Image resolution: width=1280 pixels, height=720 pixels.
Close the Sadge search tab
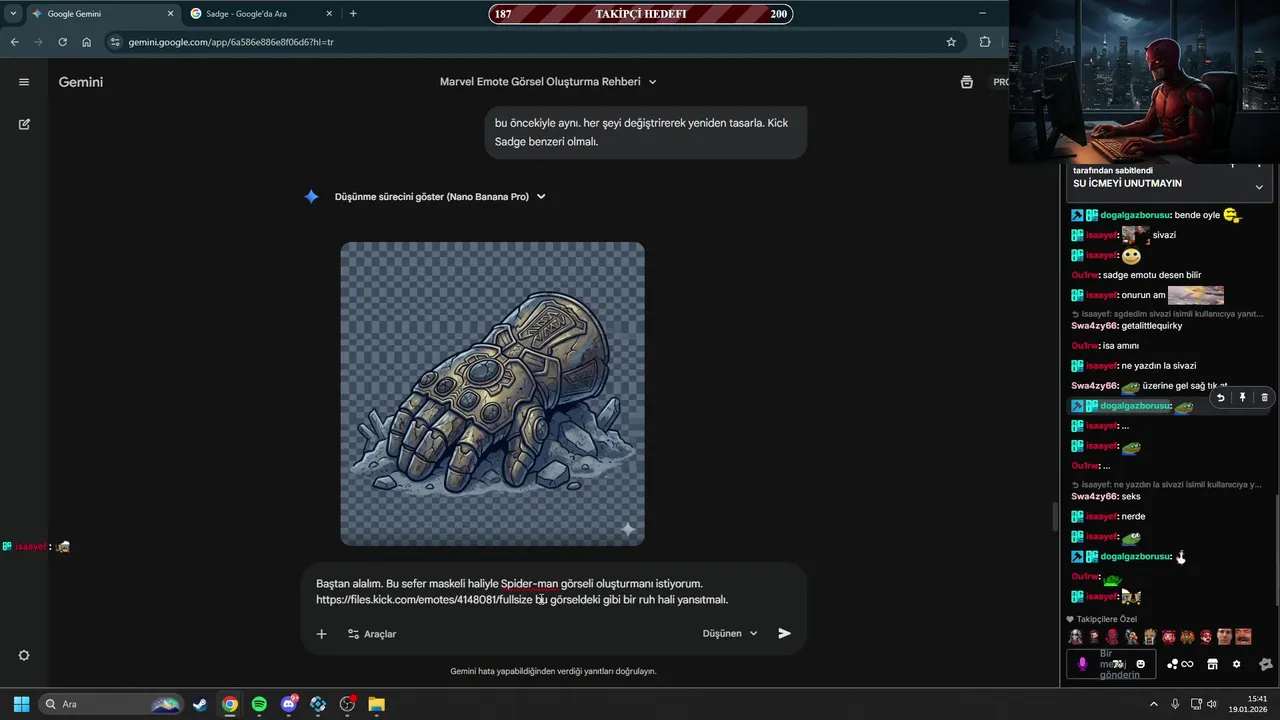point(329,14)
